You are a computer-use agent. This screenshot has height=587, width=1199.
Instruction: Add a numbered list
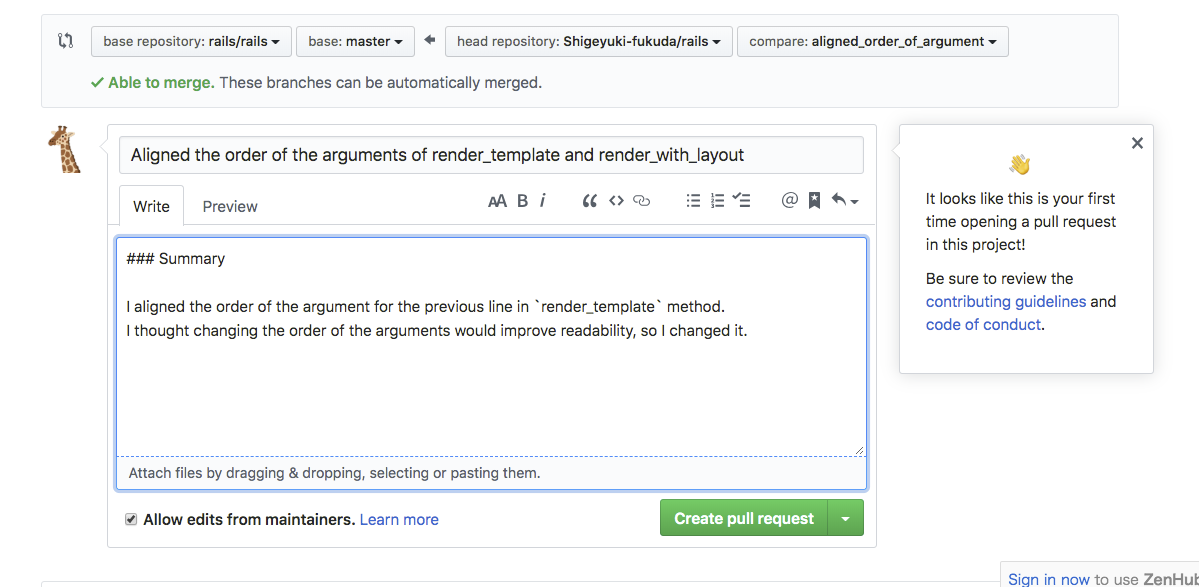[717, 201]
